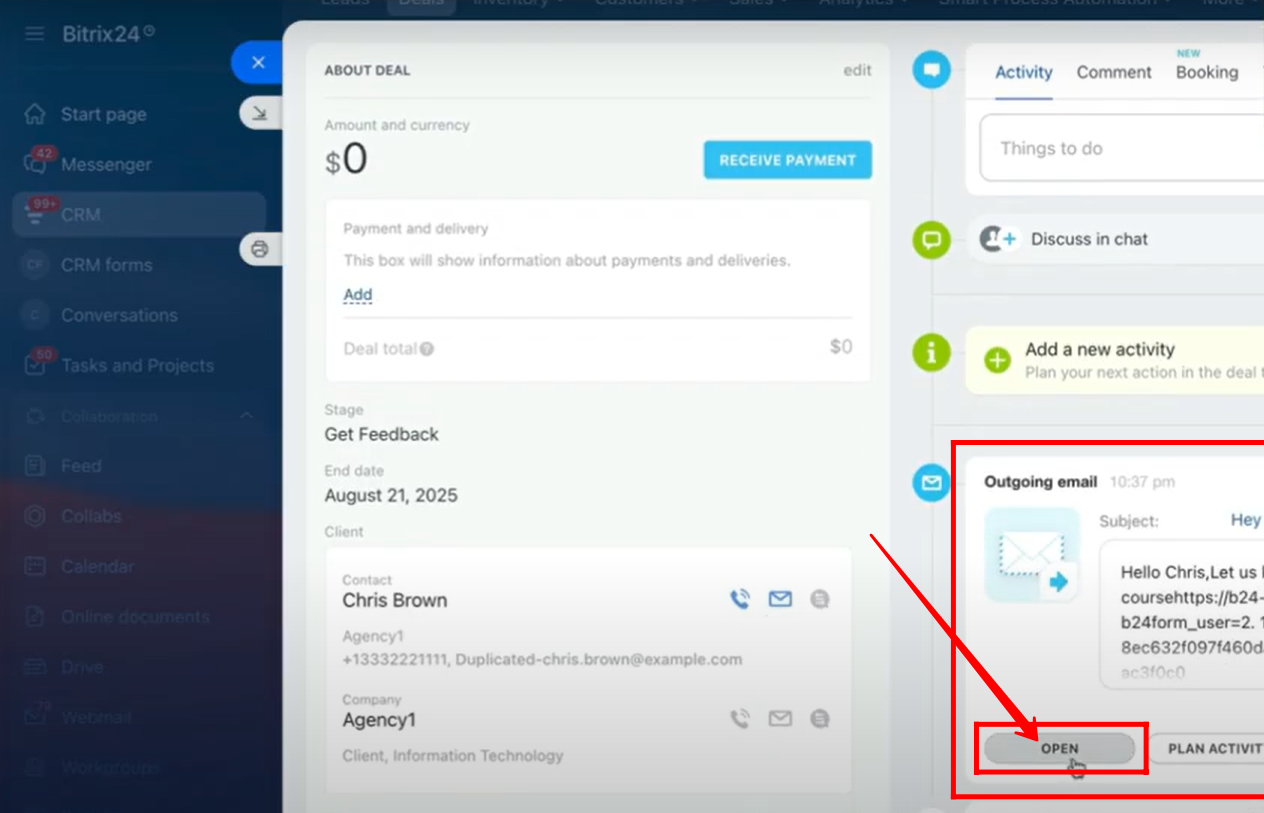Screen dimensions: 1264x813
Task: Click the help icon beside Deal total
Action: (427, 349)
